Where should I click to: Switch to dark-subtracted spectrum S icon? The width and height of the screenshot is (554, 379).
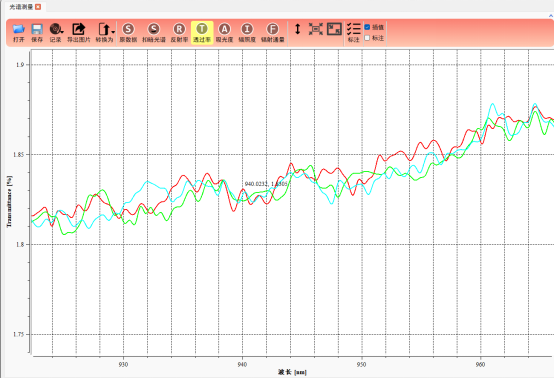[x=154, y=32]
